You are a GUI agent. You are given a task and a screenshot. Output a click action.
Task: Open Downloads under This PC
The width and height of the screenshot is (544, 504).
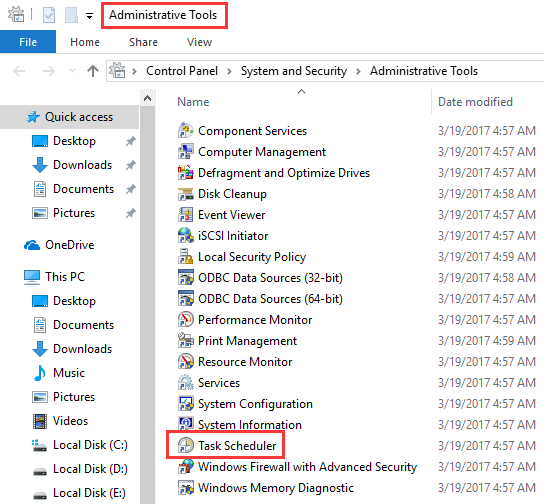[82, 349]
